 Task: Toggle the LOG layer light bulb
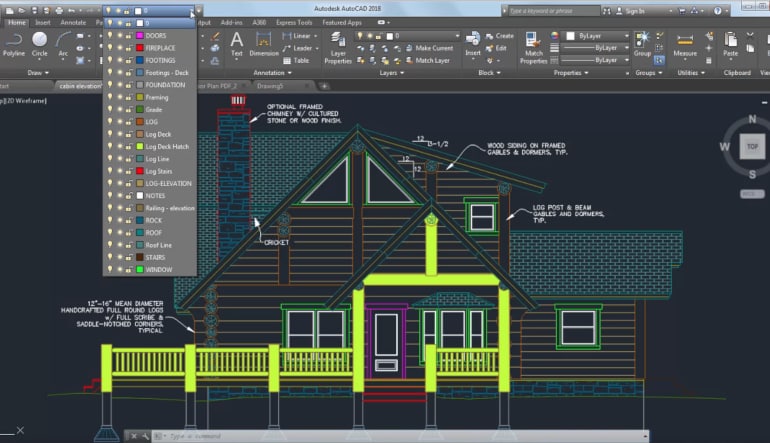click(110, 122)
